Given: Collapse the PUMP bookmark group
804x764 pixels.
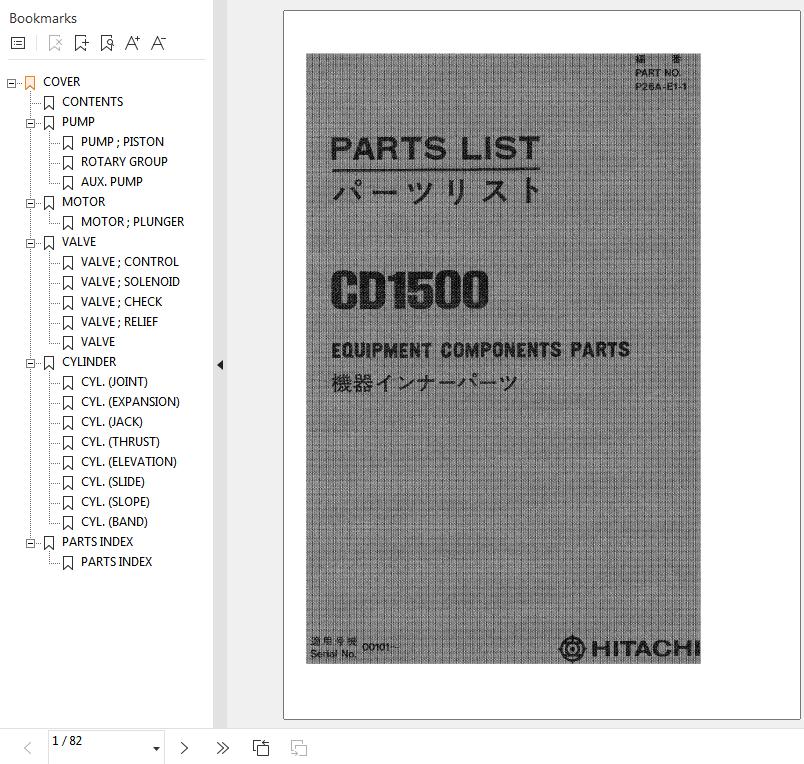Looking at the screenshot, I should 30,123.
